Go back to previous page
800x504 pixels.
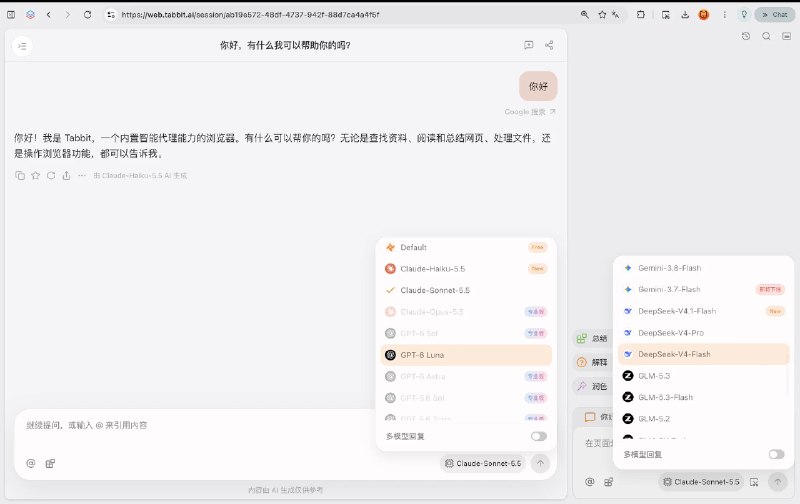coord(48,15)
